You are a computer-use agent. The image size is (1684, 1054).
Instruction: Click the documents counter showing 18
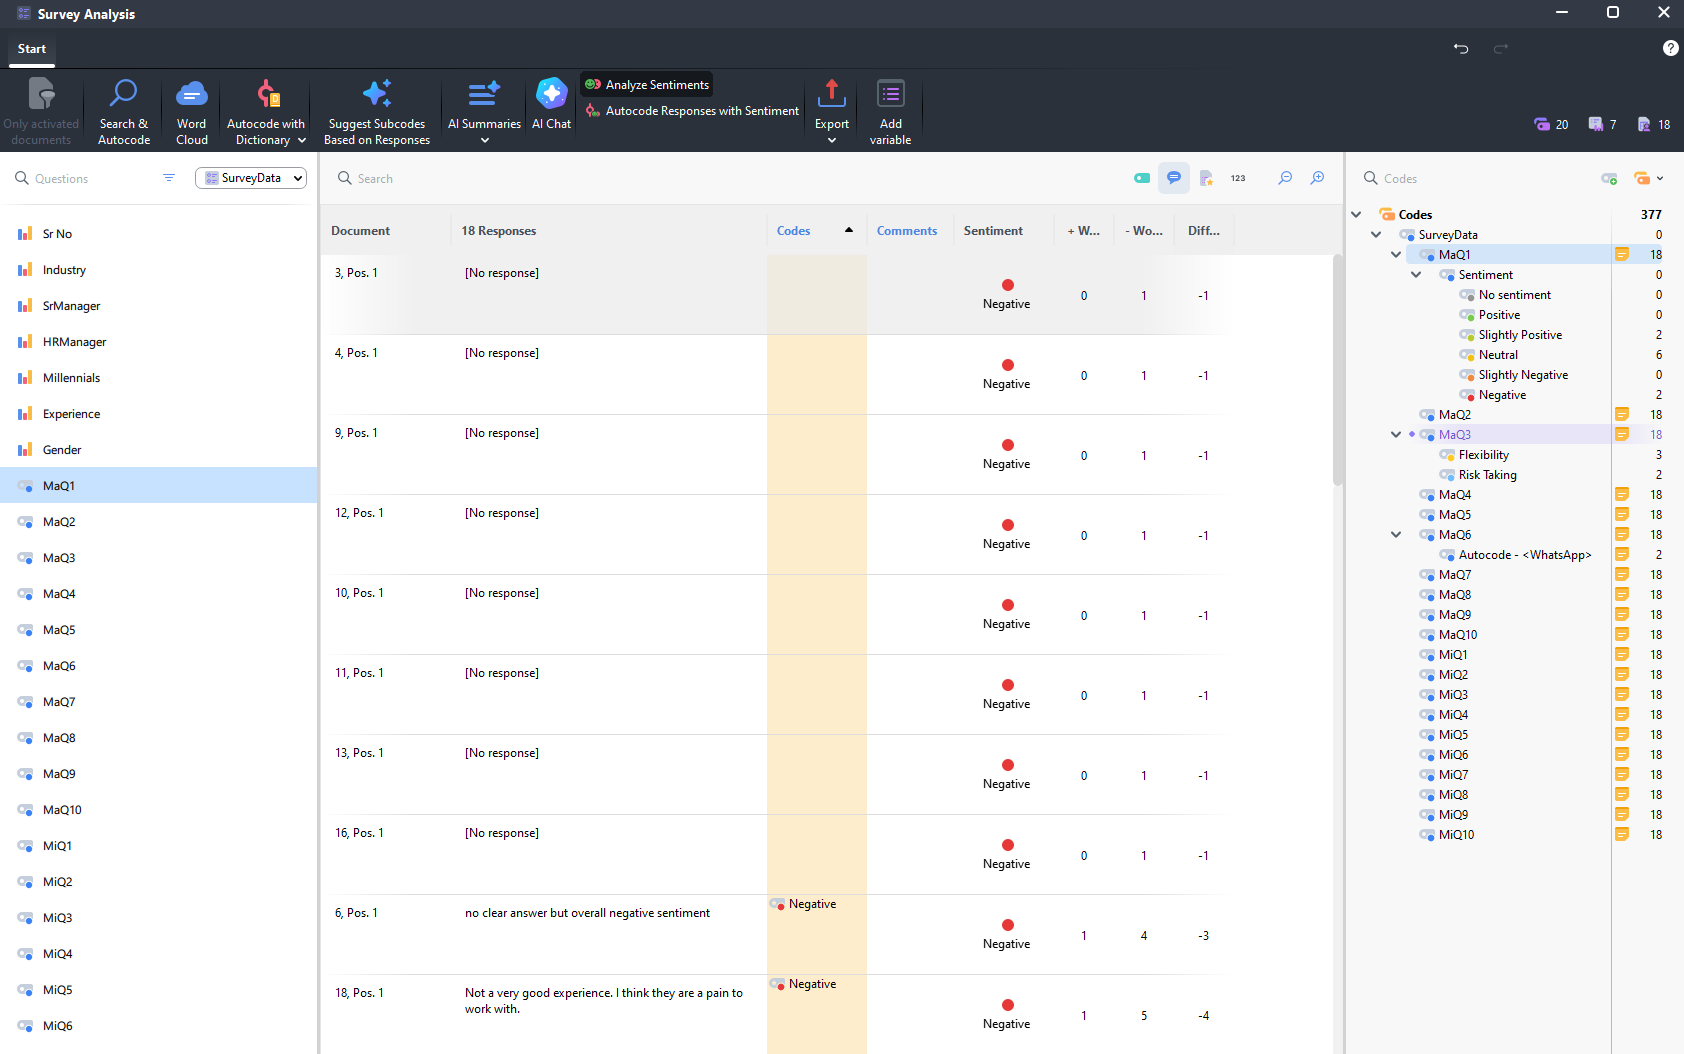(1654, 124)
